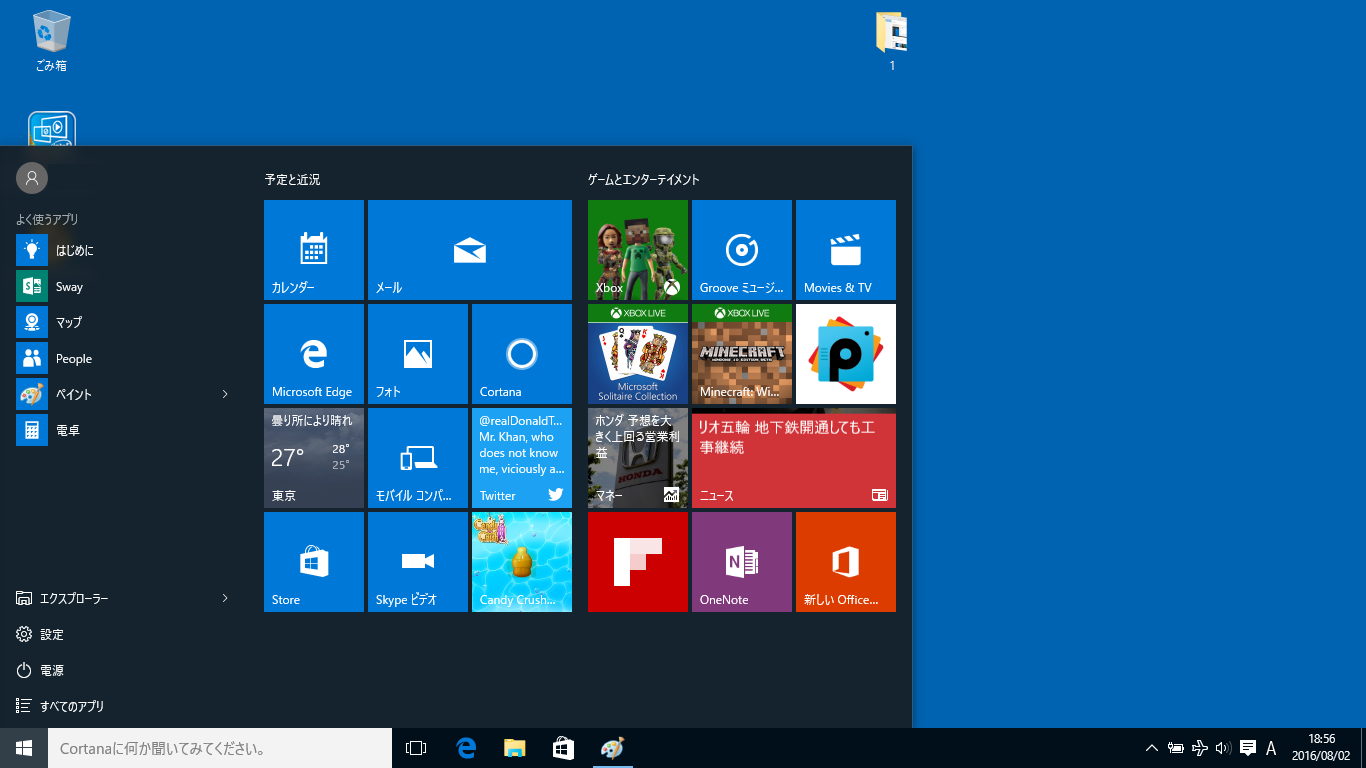Open the Mobile Companion (モバイル コンパ...) tile
Viewport: 1366px width, 768px height.
(x=418, y=458)
